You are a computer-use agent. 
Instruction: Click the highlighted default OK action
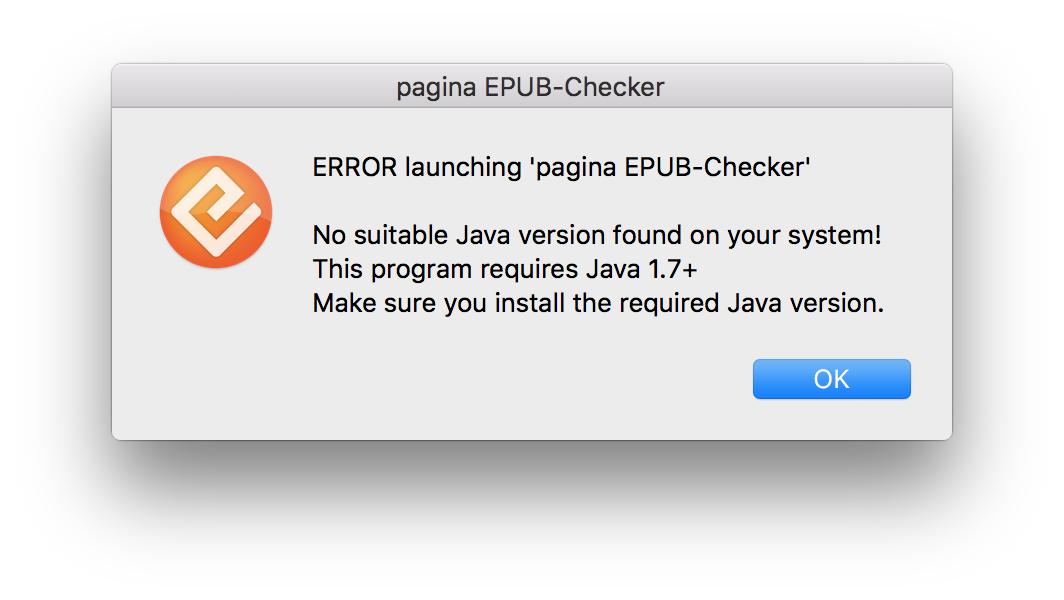tap(831, 378)
